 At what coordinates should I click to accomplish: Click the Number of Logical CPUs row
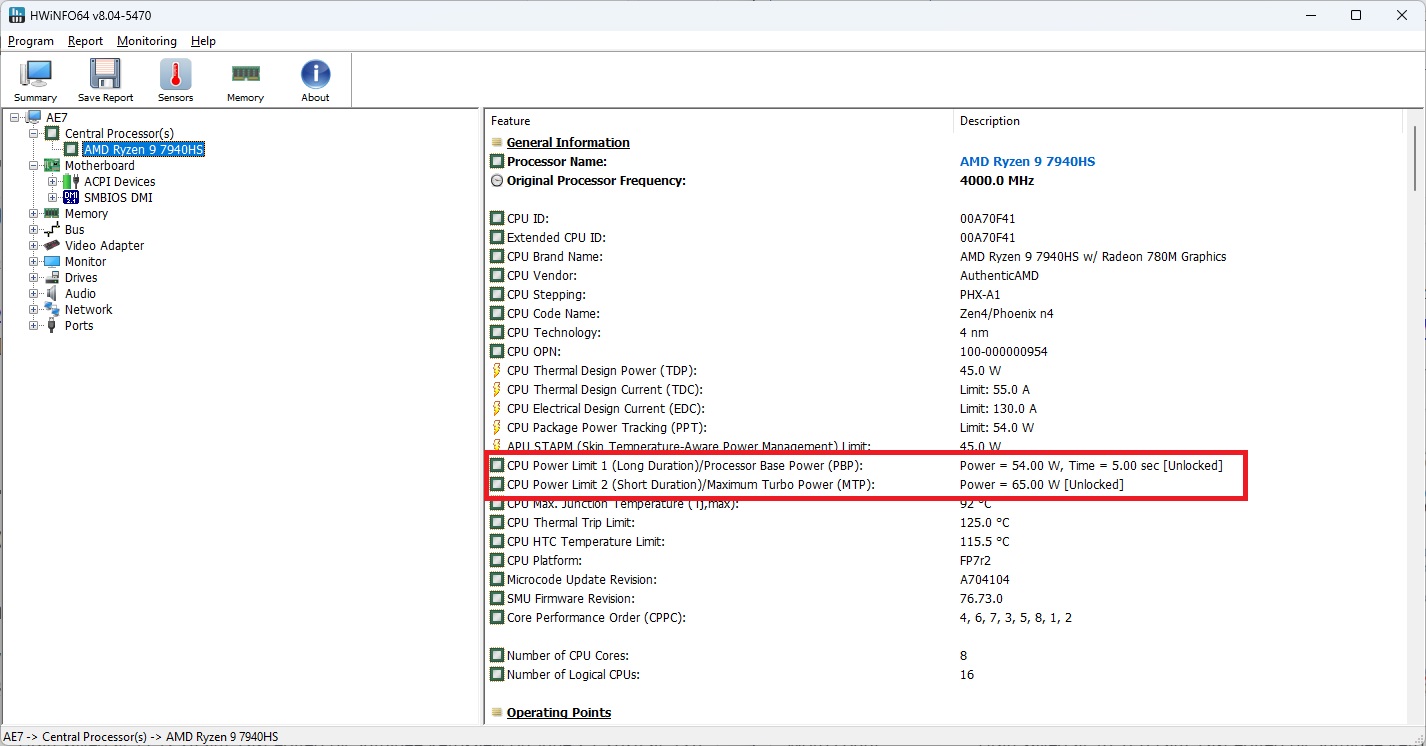pyautogui.click(x=945, y=675)
